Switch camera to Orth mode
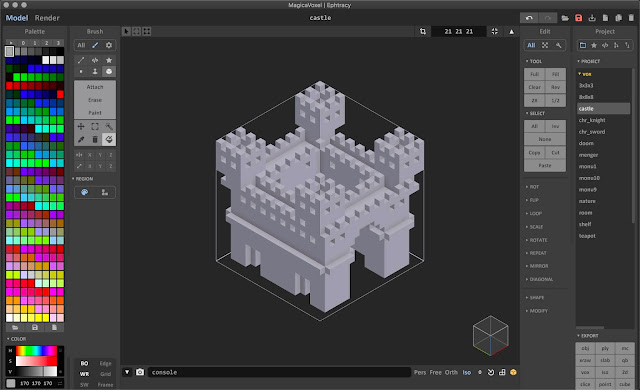640x390 pixels. click(451, 372)
